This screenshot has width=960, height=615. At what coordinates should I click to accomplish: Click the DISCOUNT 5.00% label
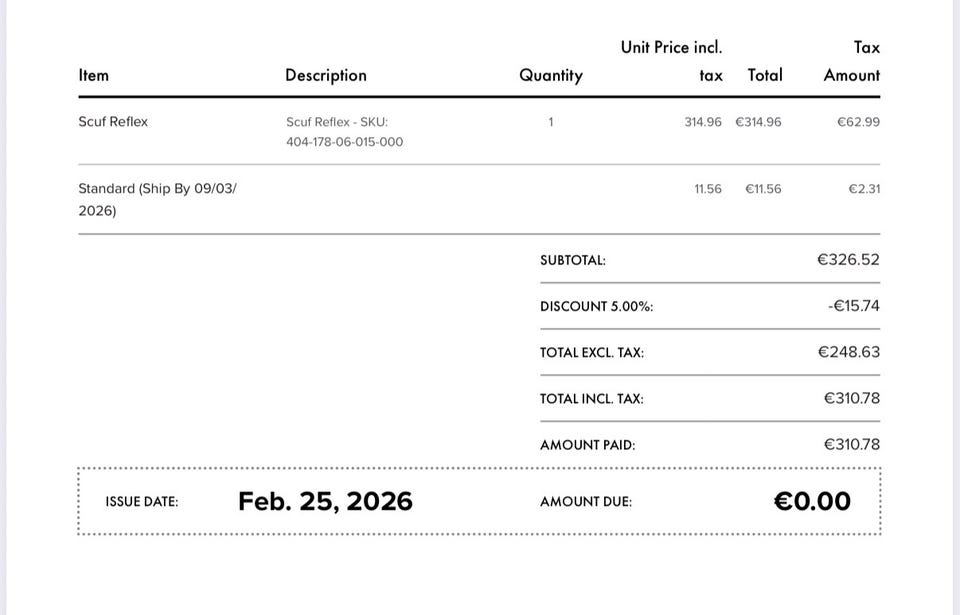596,306
